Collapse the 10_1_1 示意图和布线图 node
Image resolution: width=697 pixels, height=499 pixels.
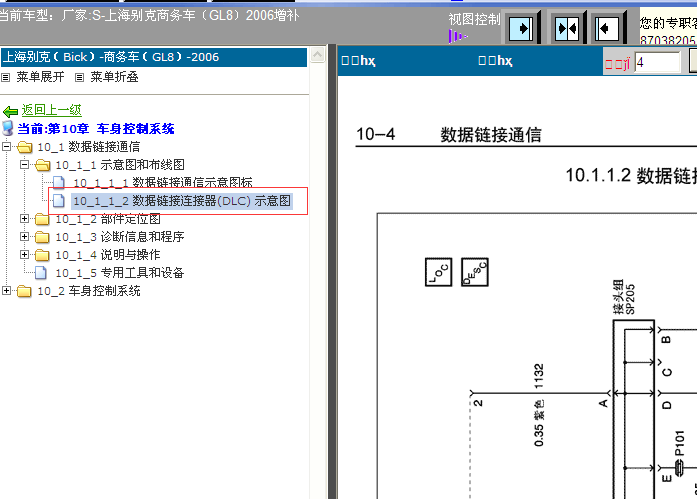24,164
